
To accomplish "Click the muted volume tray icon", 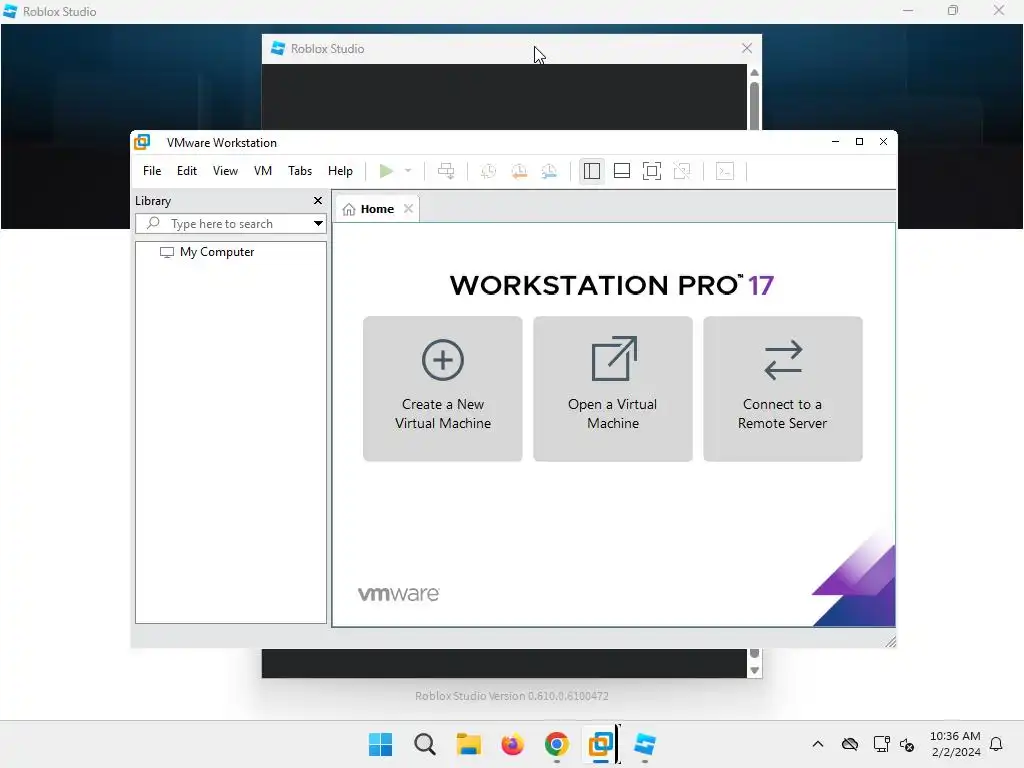I will tap(907, 744).
